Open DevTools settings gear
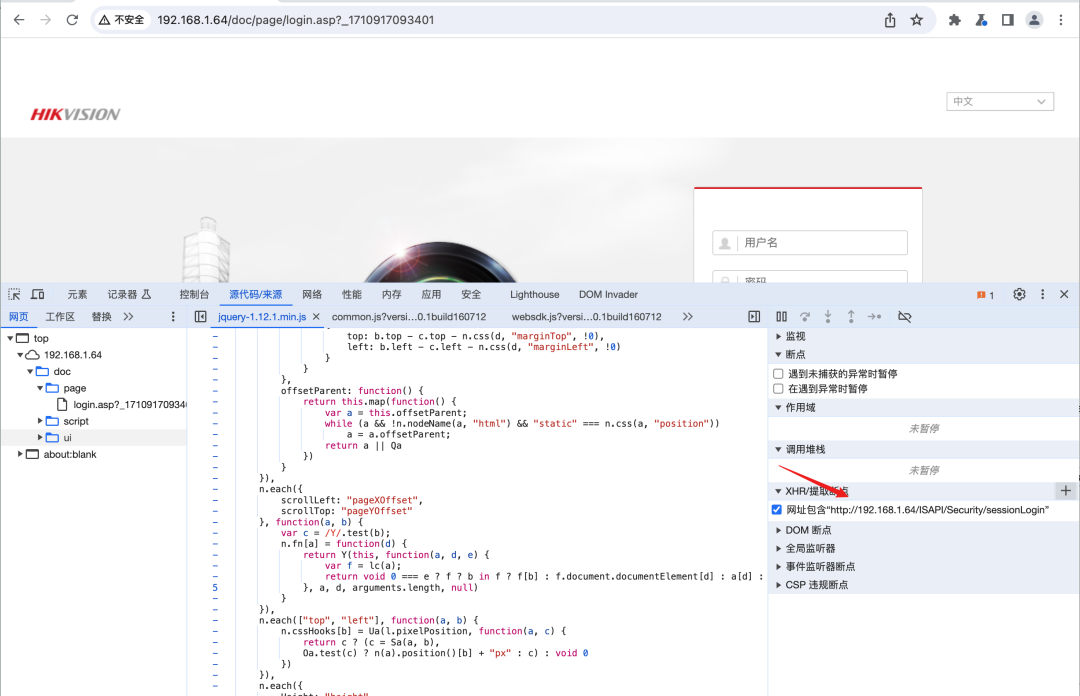The width and height of the screenshot is (1080, 696). [1019, 294]
